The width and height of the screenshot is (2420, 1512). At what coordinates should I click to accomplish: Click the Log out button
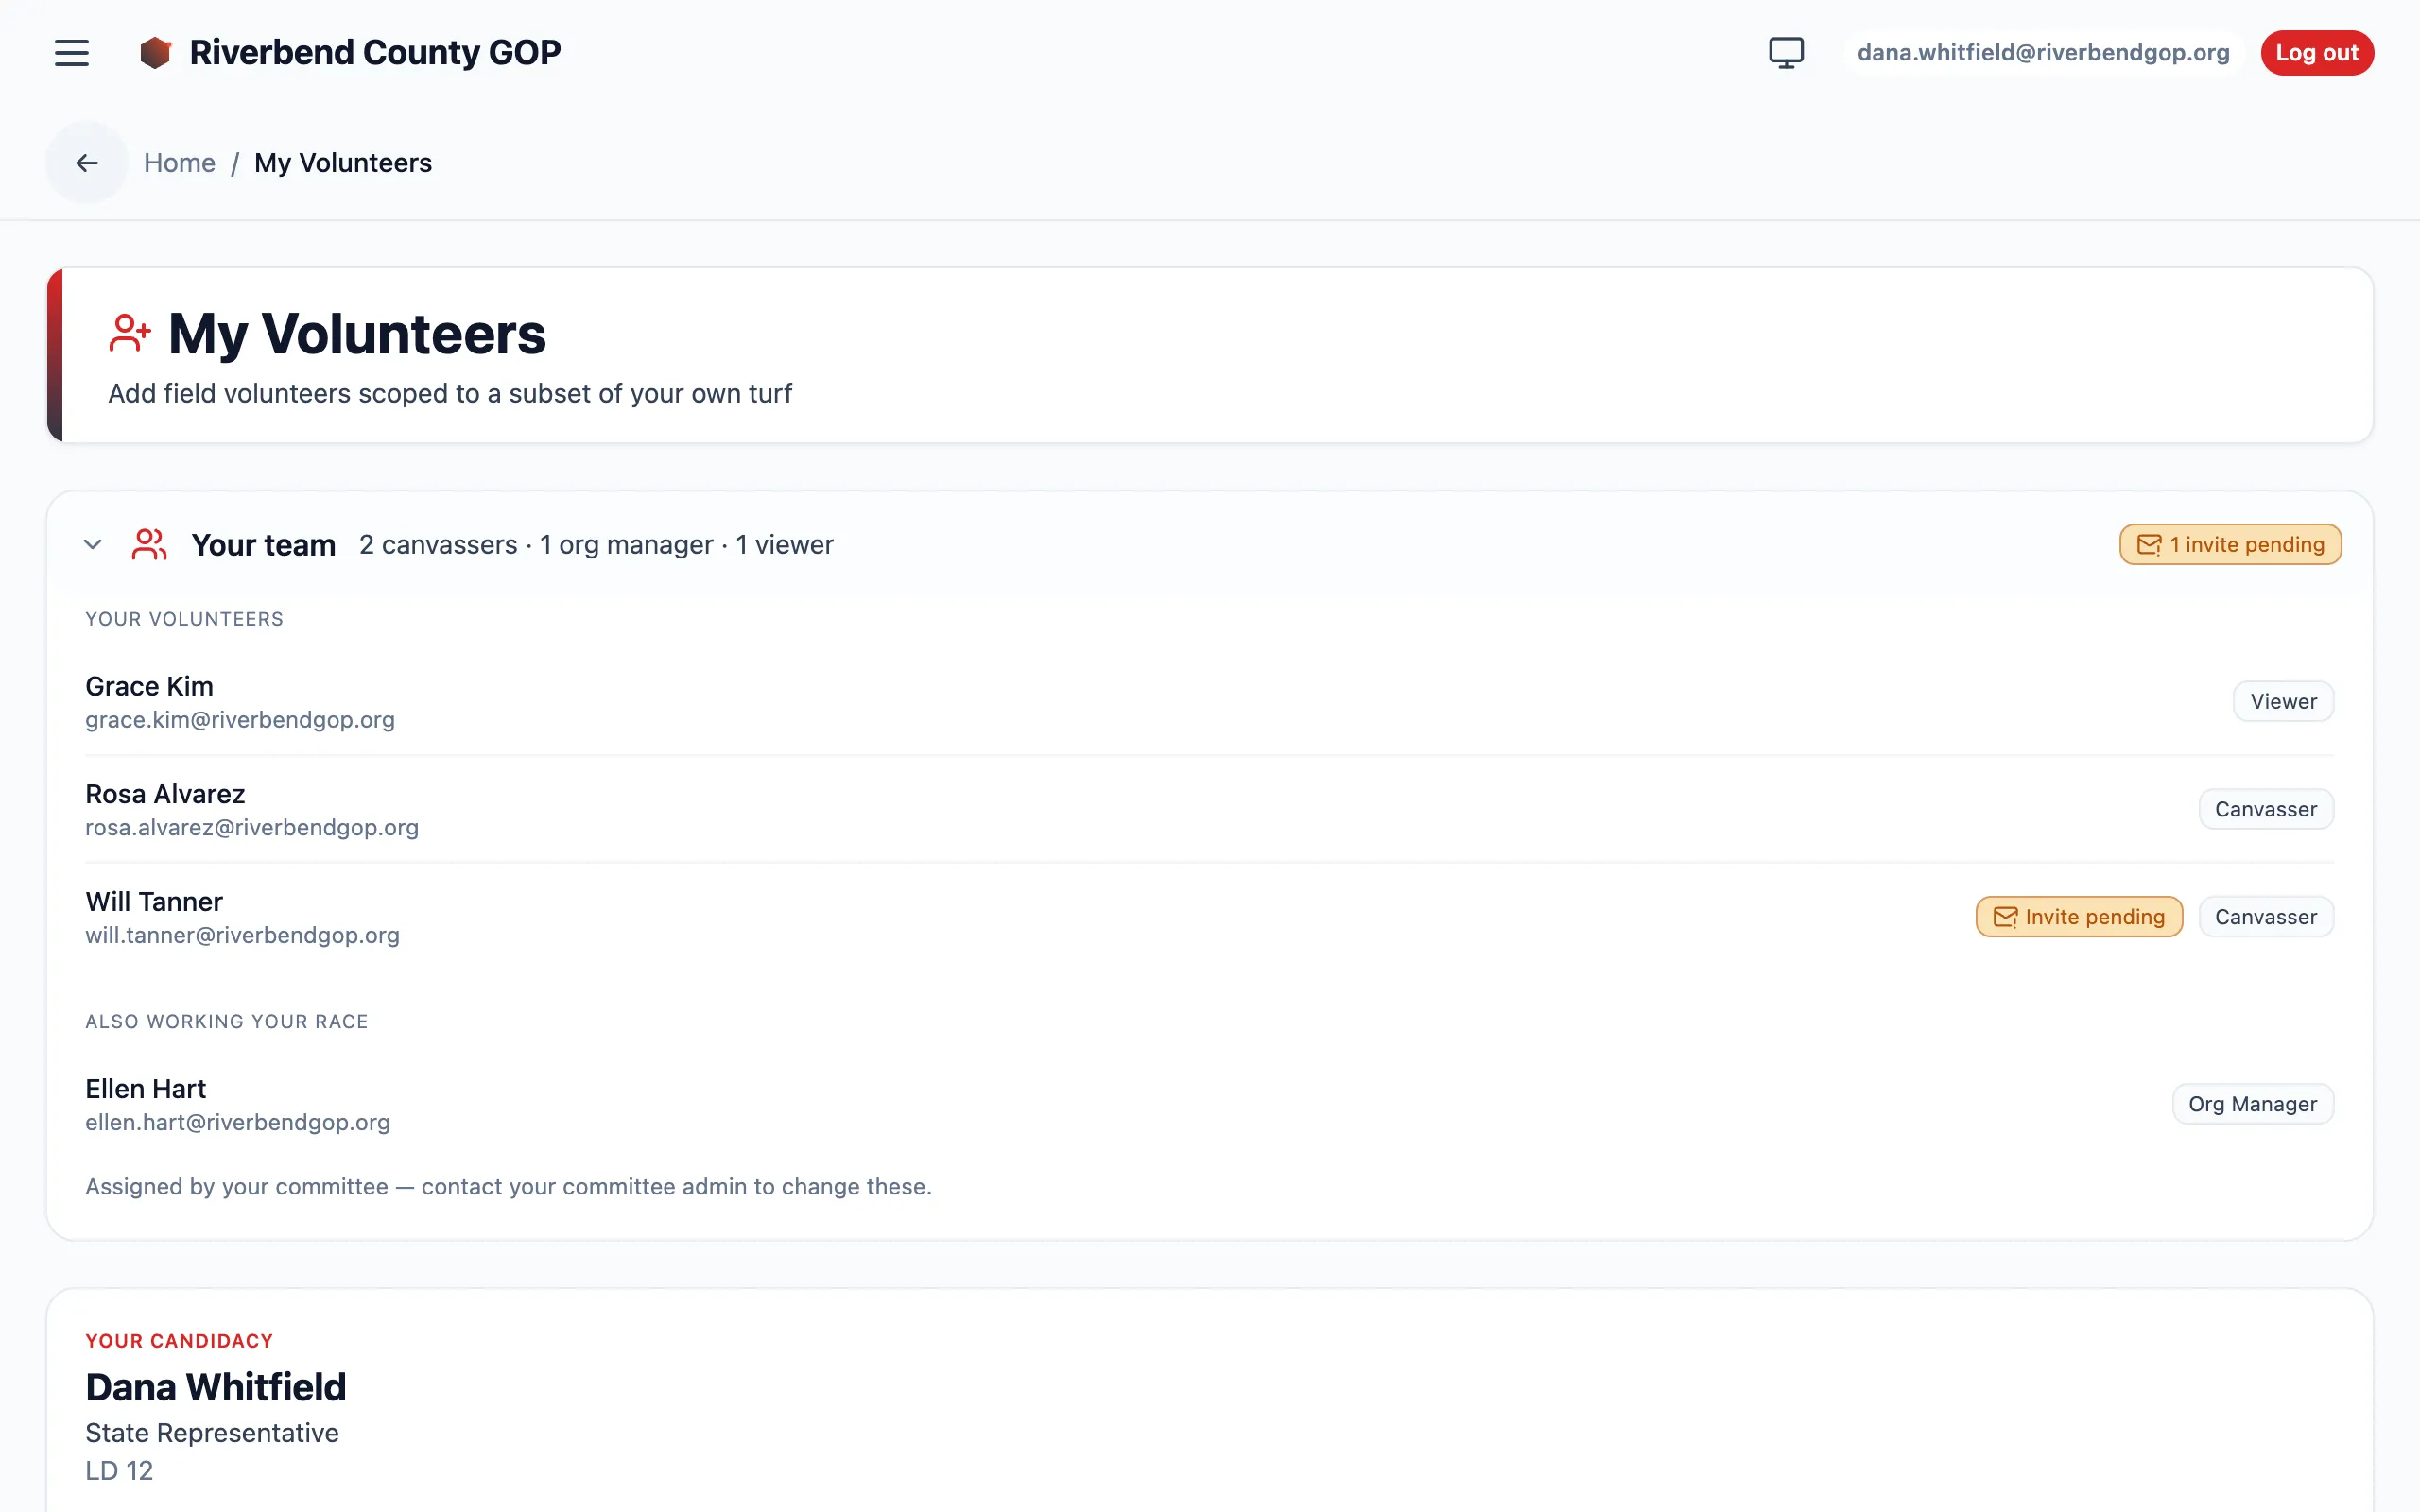pyautogui.click(x=2317, y=53)
